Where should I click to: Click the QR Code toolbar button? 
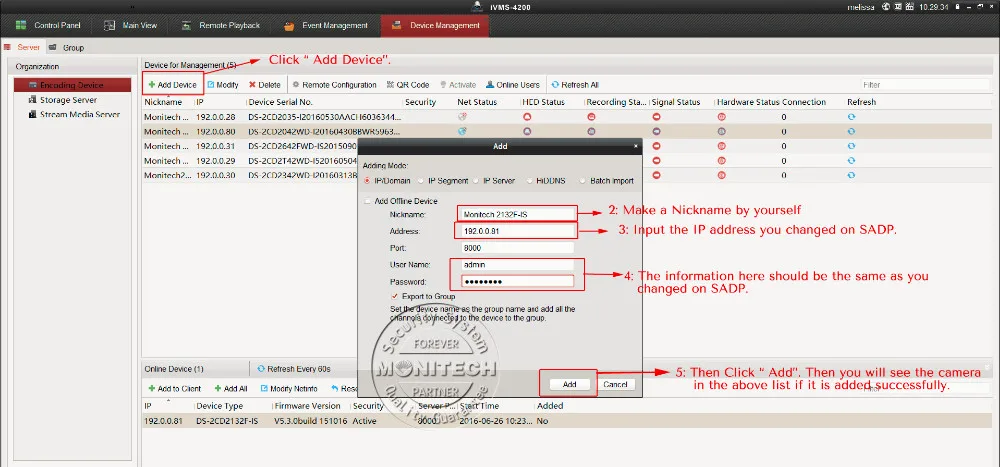click(x=408, y=85)
